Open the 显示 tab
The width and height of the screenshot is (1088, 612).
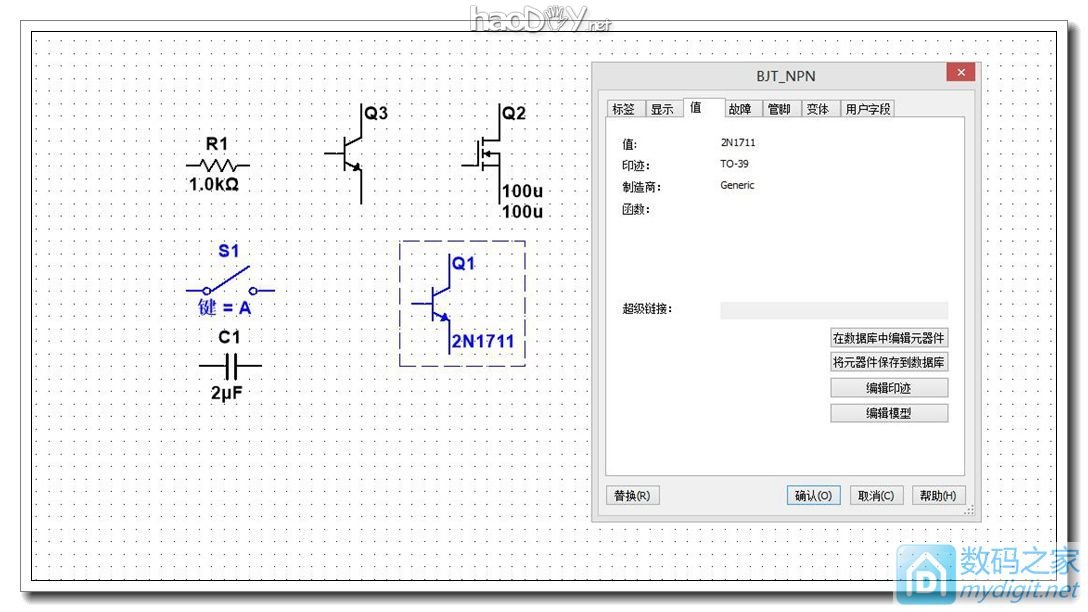(662, 109)
